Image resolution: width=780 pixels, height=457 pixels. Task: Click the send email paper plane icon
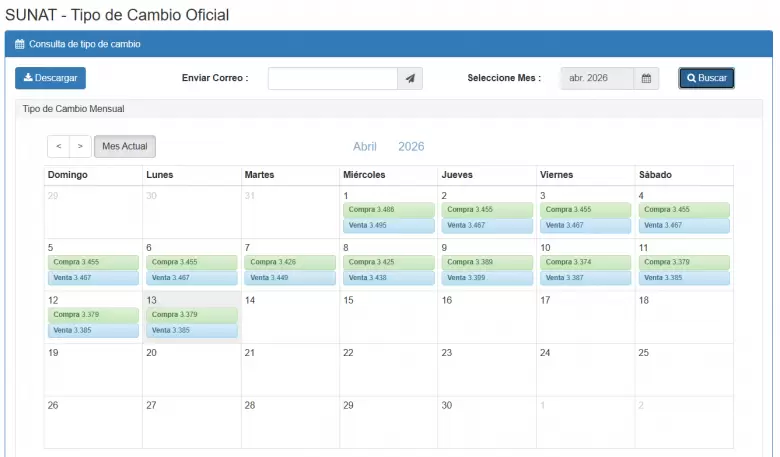click(410, 79)
